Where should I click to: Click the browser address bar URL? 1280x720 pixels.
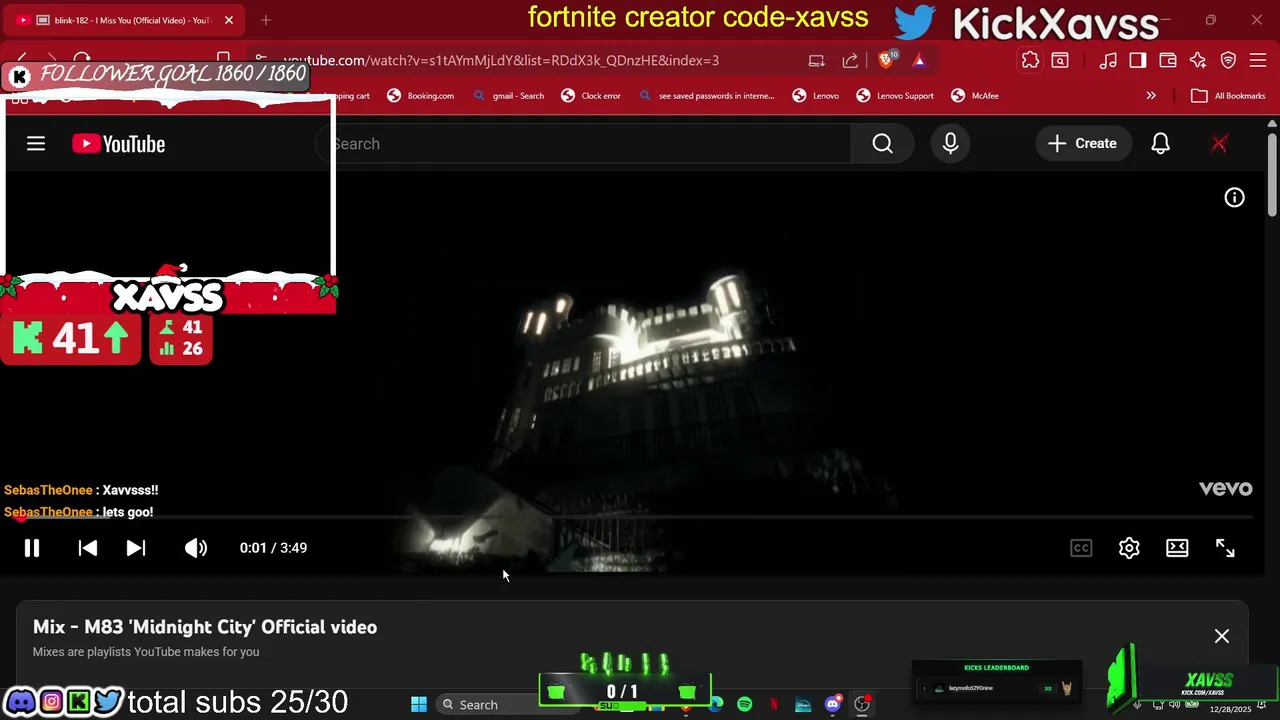(501, 61)
